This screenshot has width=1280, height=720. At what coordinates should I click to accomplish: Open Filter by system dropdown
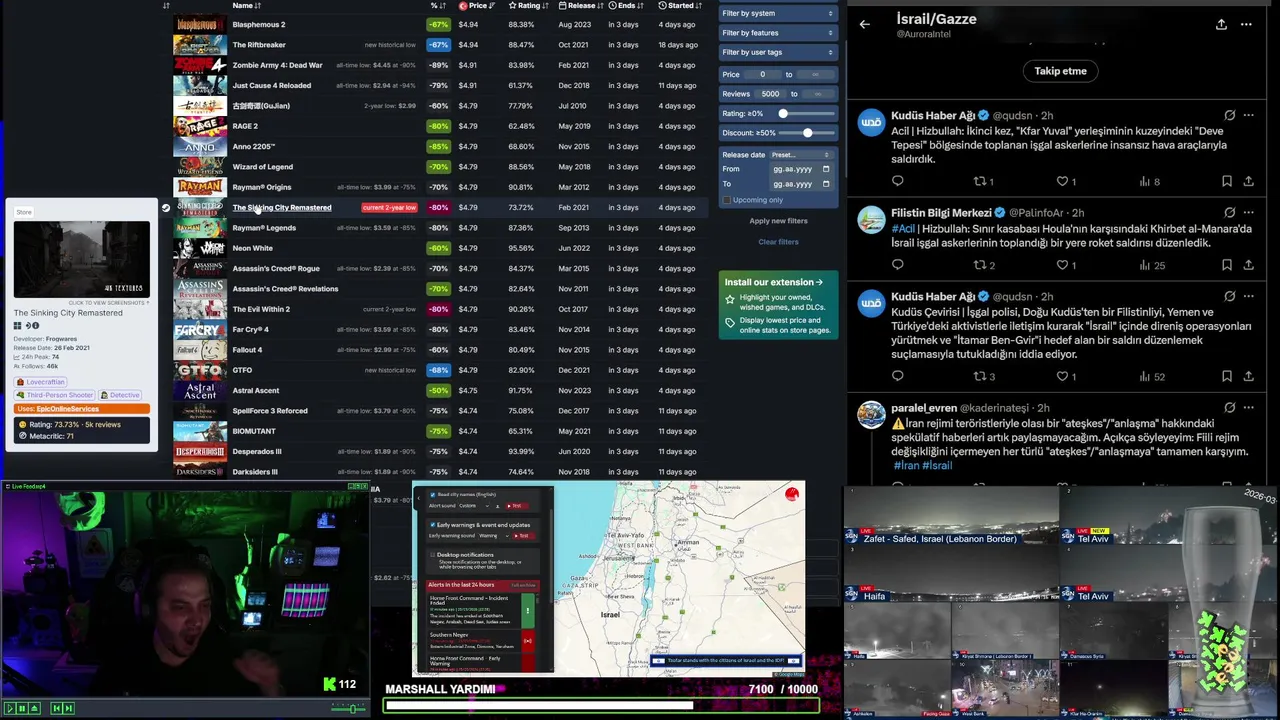[x=778, y=13]
